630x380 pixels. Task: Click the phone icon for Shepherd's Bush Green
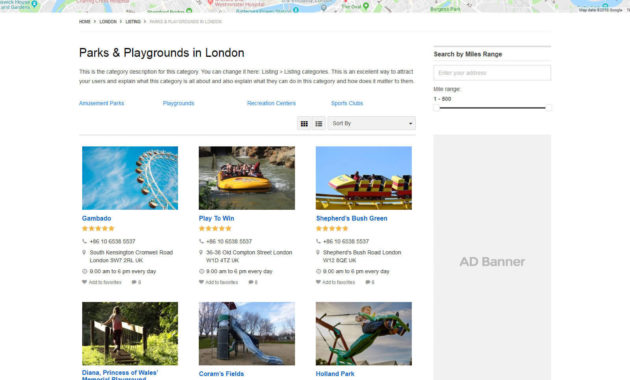[x=318, y=241]
